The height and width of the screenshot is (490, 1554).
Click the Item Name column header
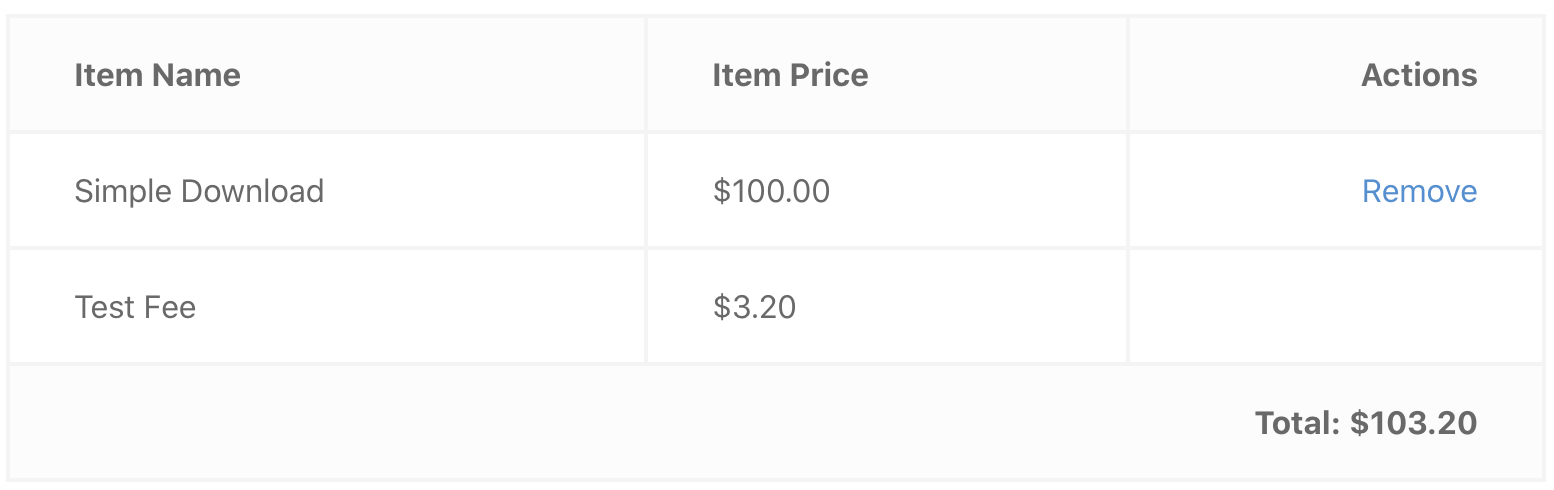[x=157, y=75]
